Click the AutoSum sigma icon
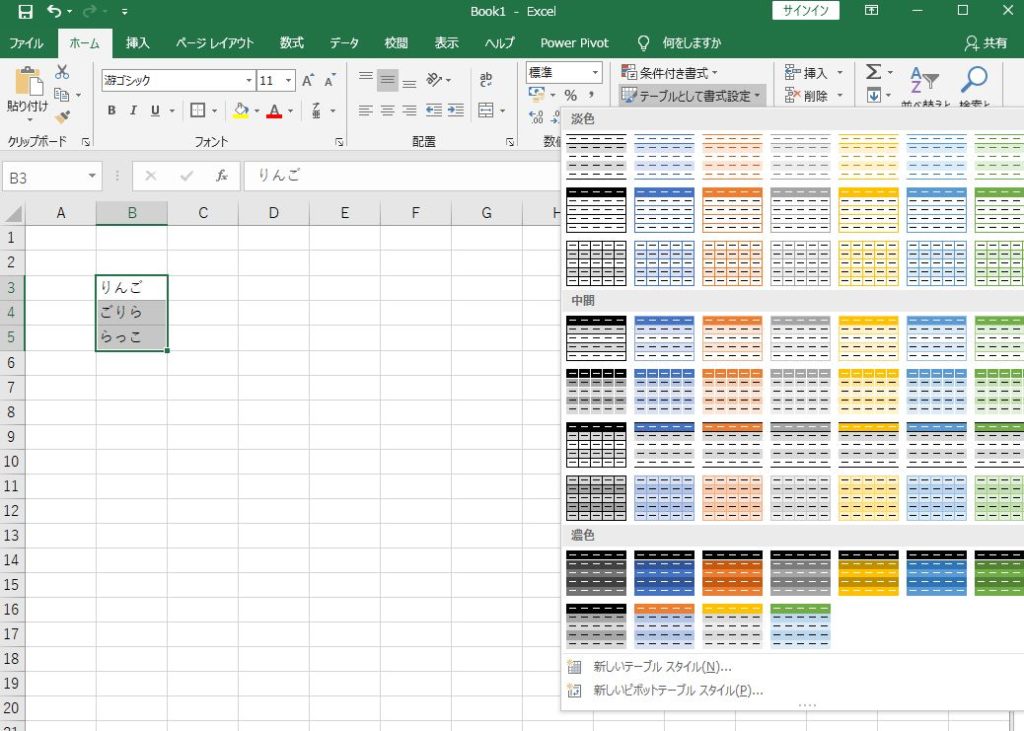Viewport: 1024px width, 731px height. [x=873, y=72]
